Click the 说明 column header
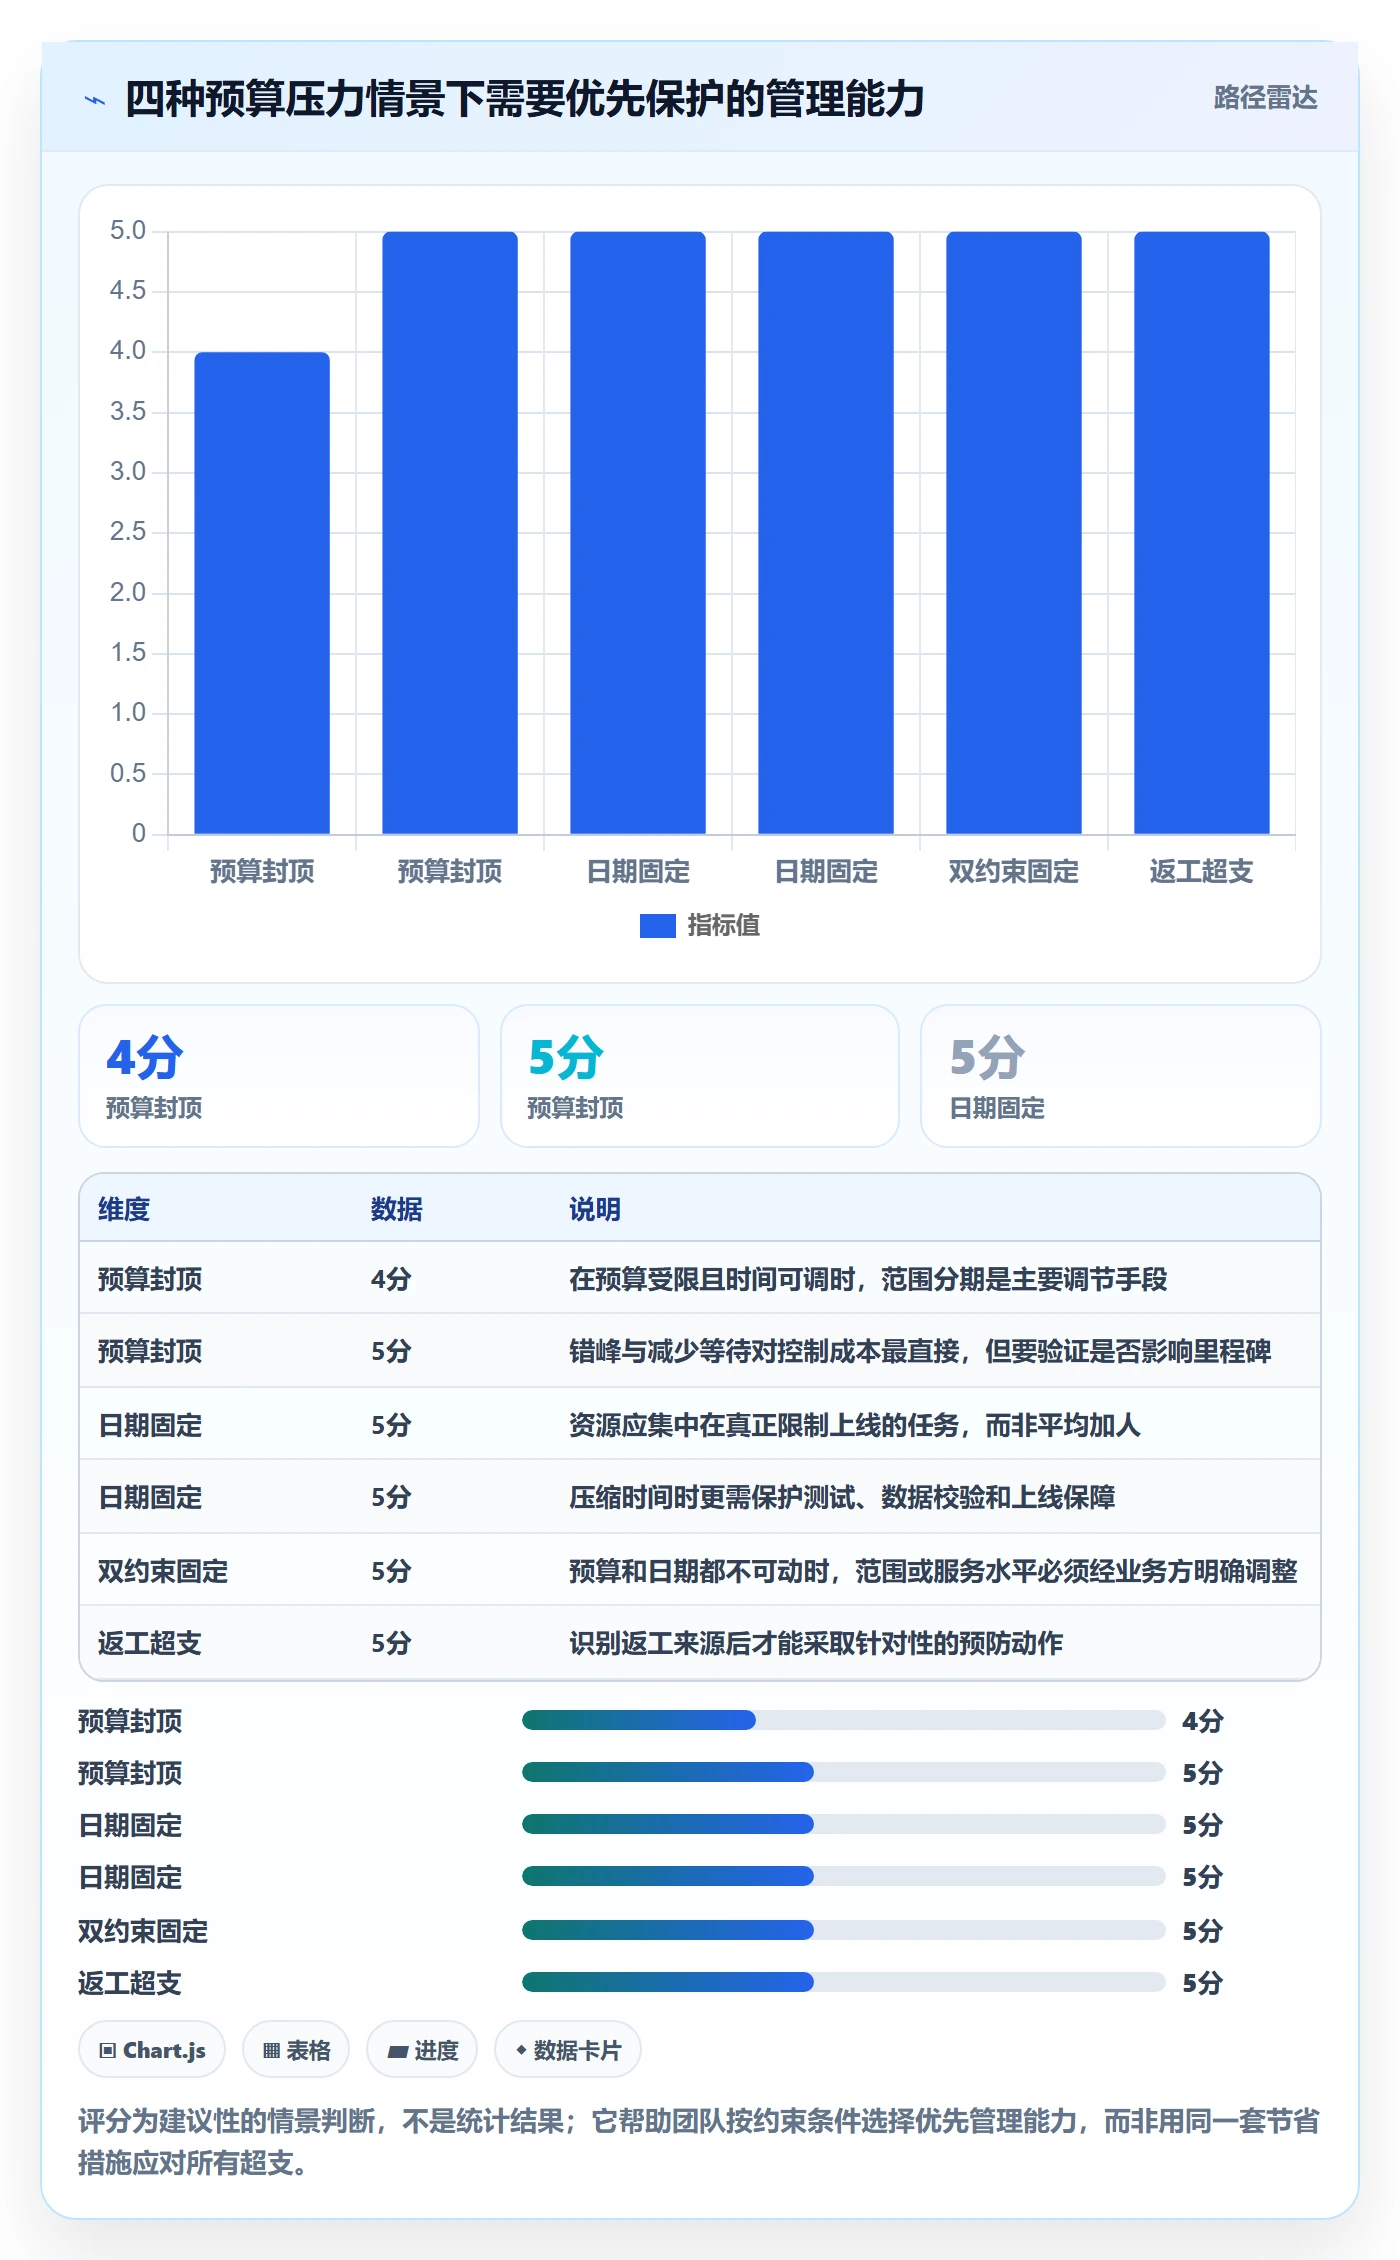 [x=595, y=1209]
